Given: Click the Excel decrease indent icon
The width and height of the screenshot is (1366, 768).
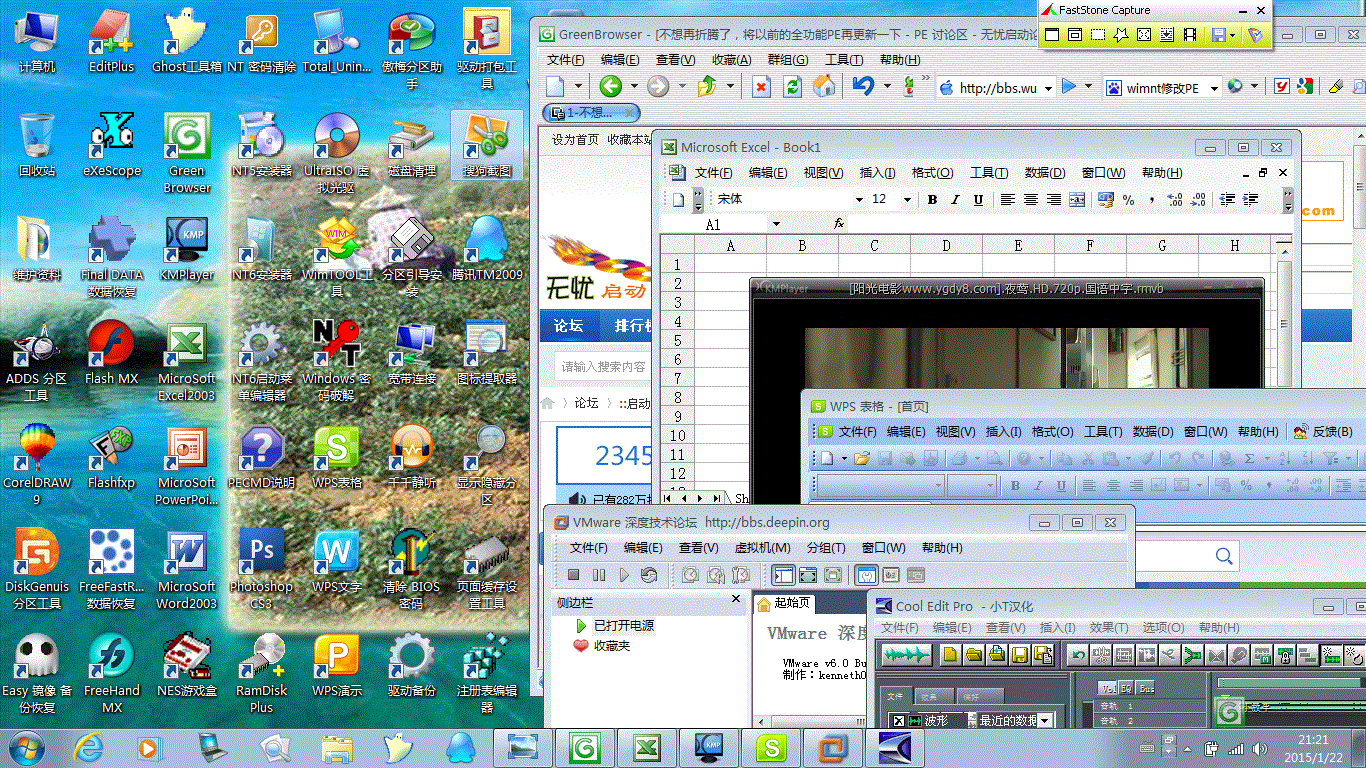Looking at the screenshot, I should coord(1227,200).
